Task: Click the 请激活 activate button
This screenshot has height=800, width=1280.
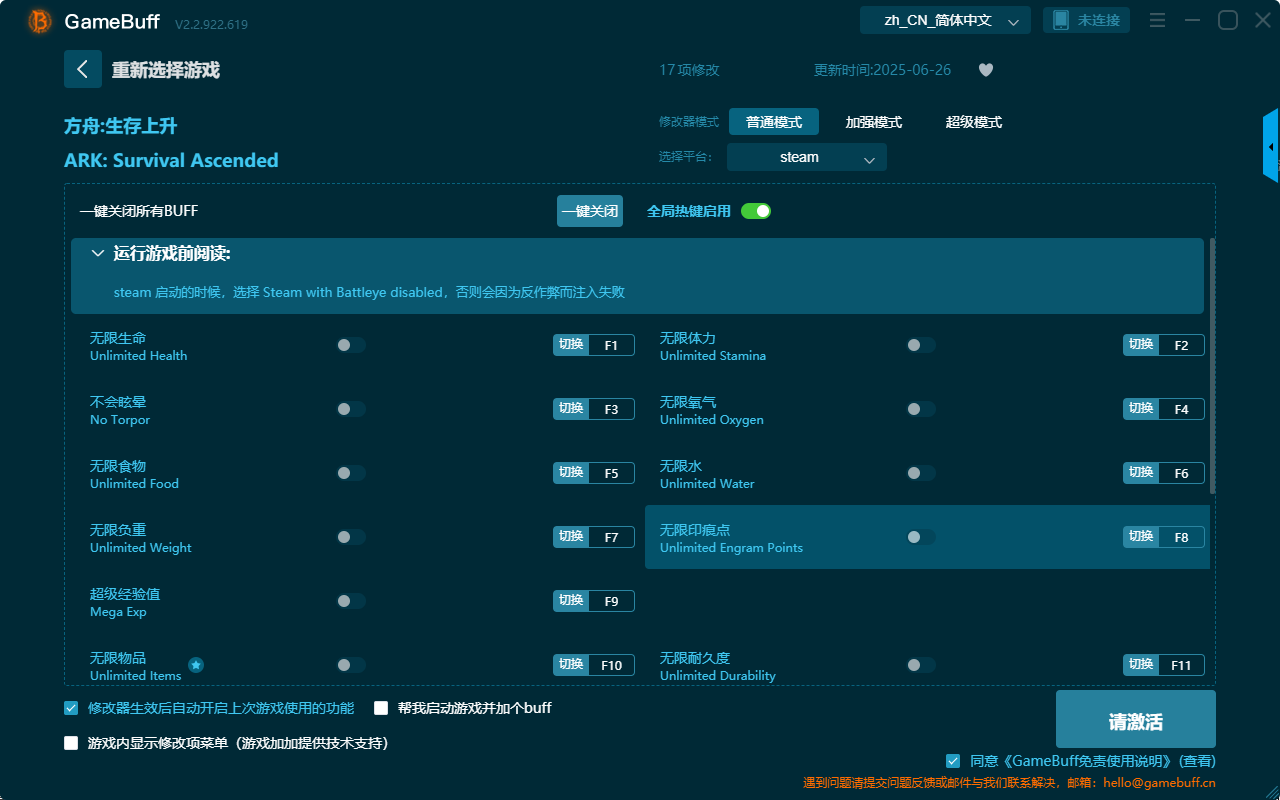Action: point(1136,719)
